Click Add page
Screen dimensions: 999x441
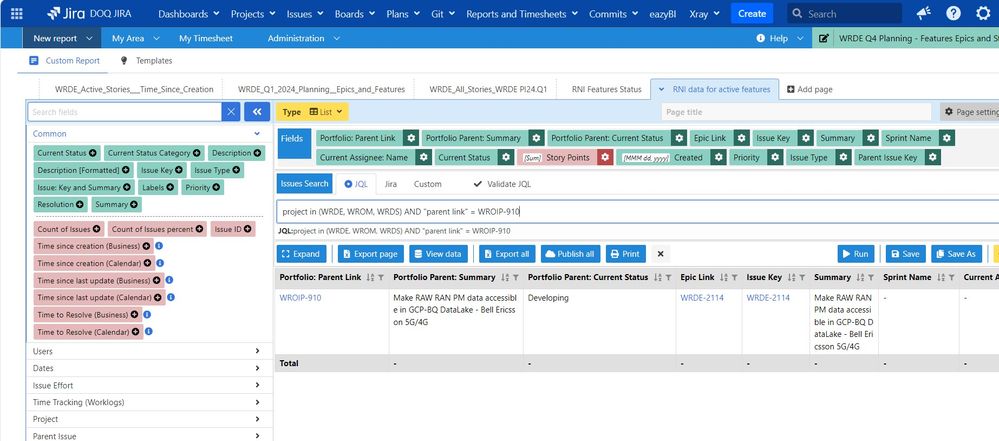pyautogui.click(x=810, y=89)
